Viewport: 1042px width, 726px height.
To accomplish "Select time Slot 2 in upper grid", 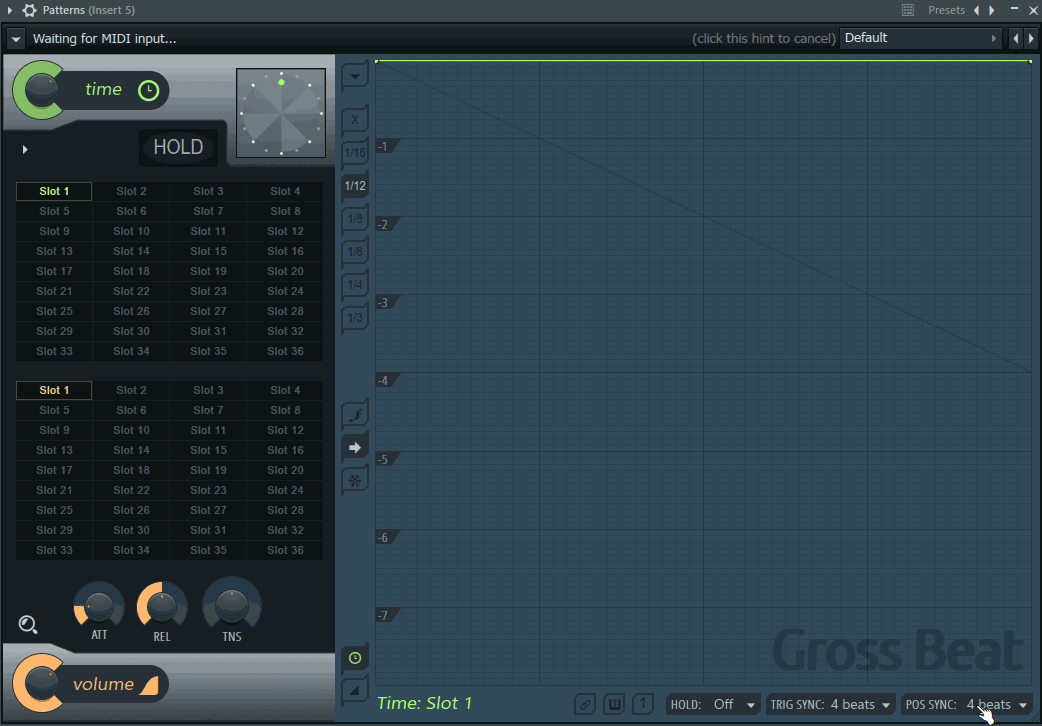I will [x=131, y=191].
